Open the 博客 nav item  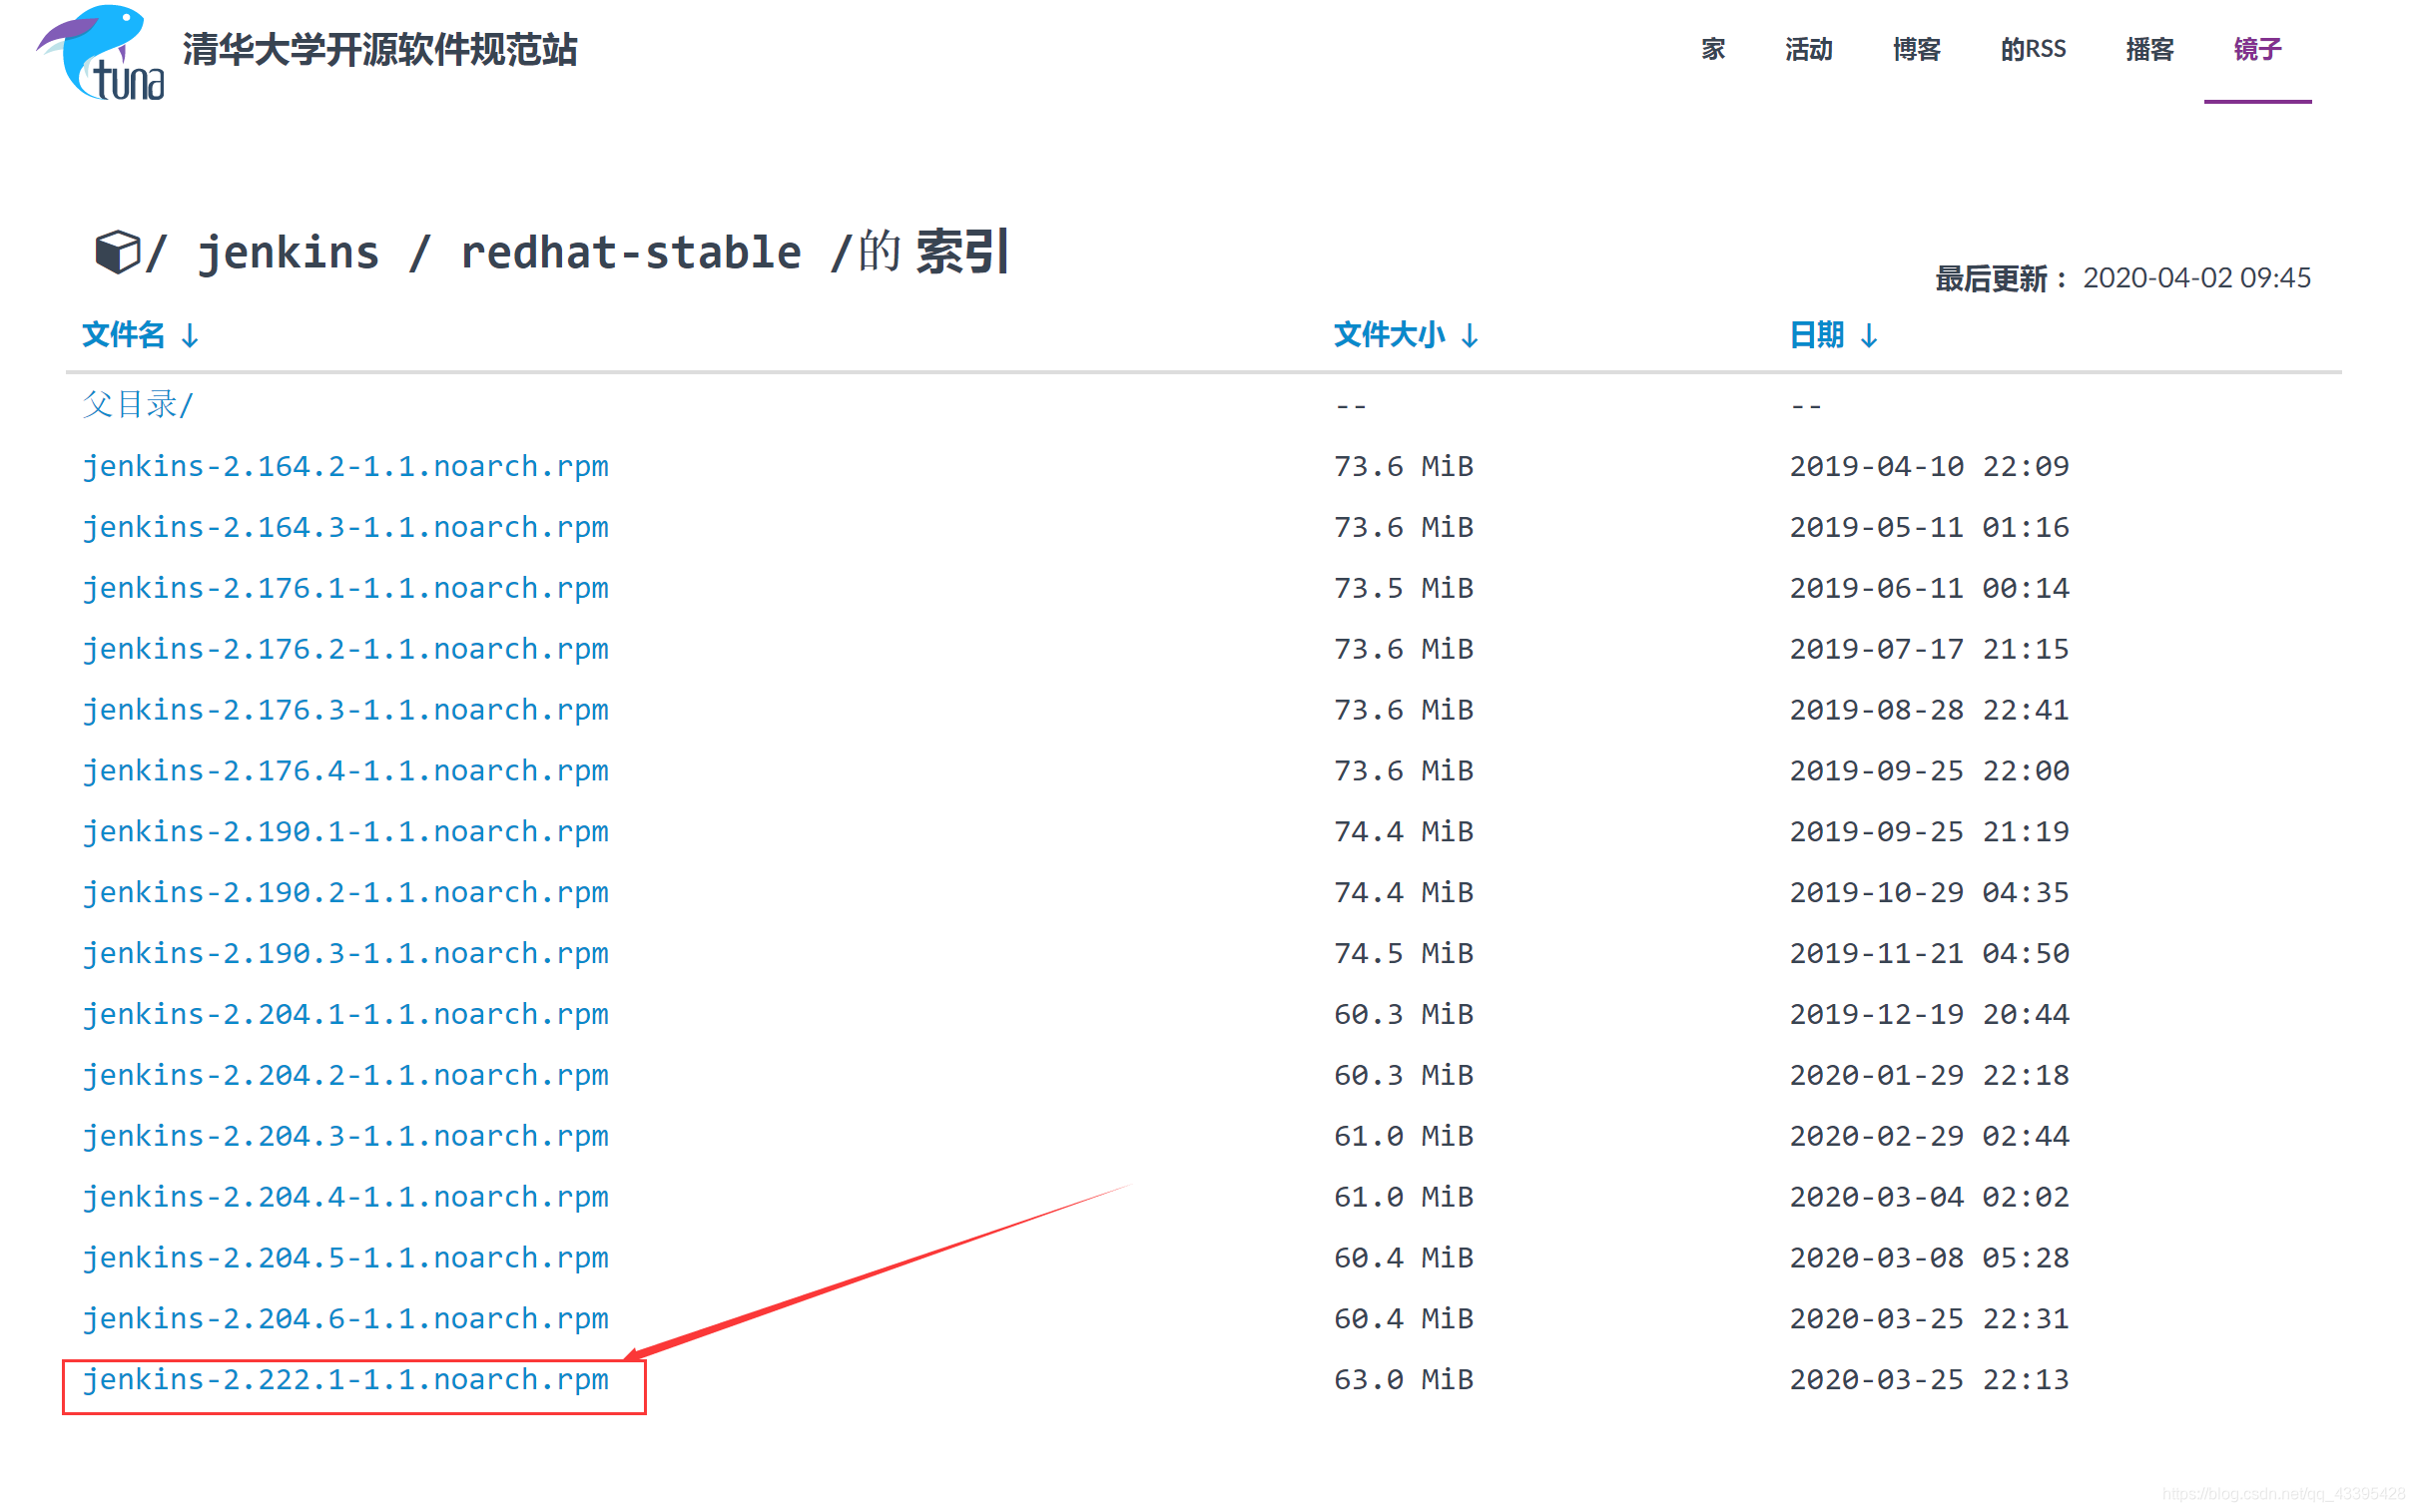[x=1916, y=49]
